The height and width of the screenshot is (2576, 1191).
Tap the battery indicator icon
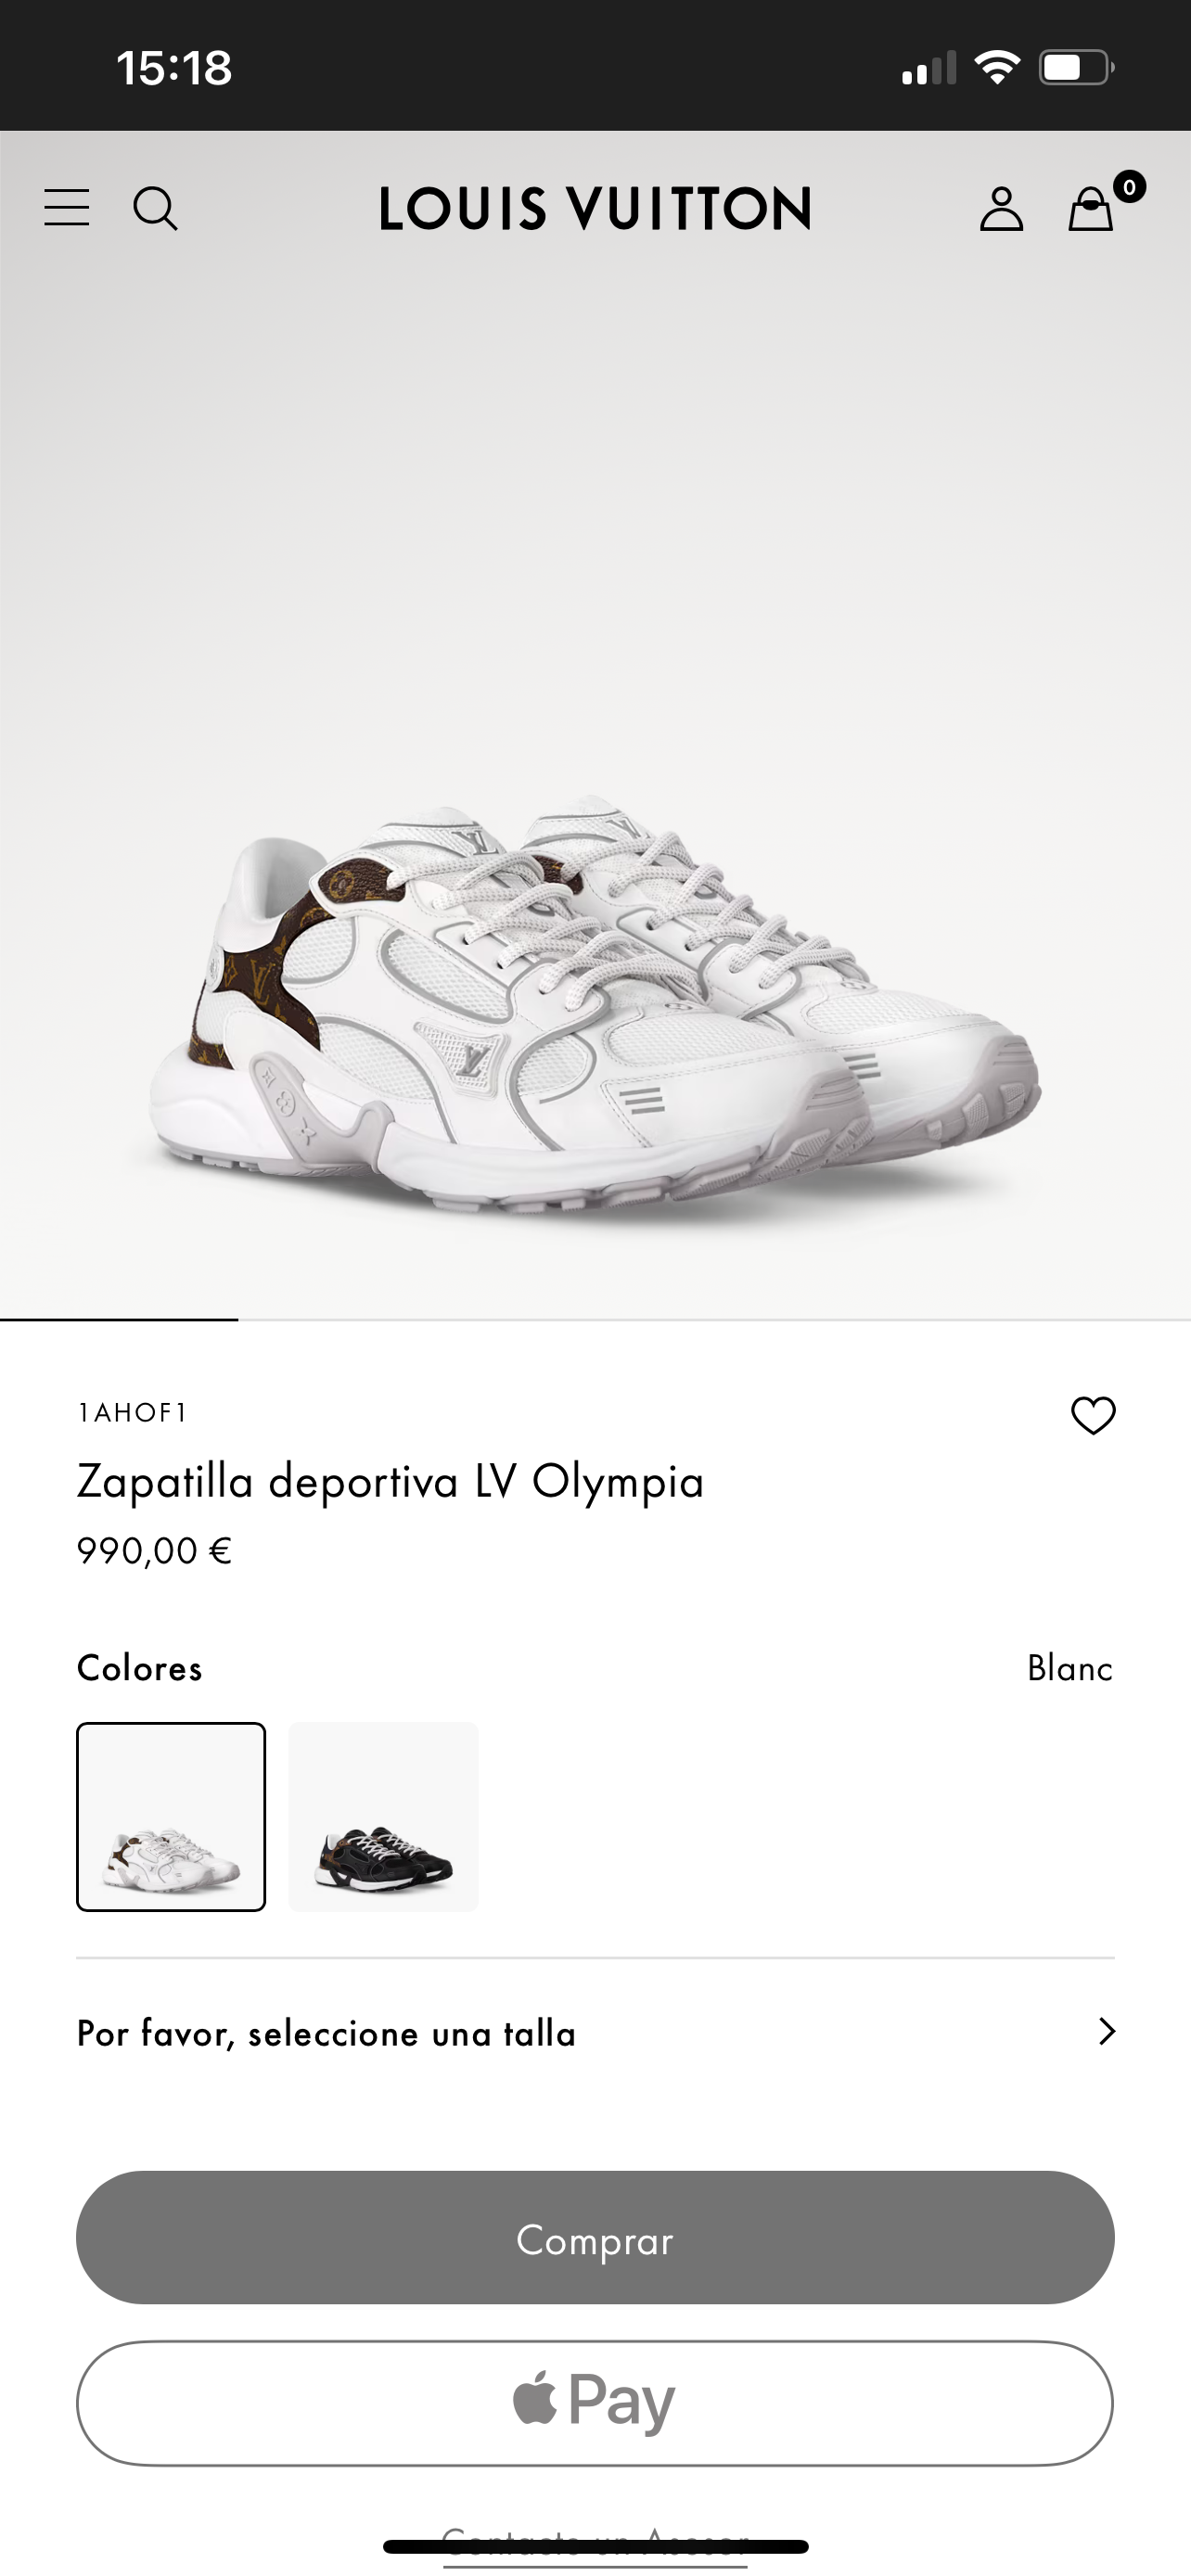click(1076, 68)
